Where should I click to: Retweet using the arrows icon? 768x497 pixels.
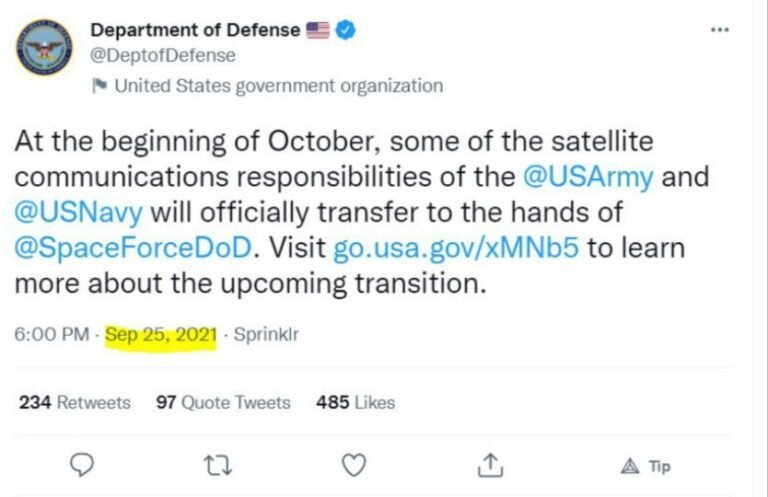point(217,464)
